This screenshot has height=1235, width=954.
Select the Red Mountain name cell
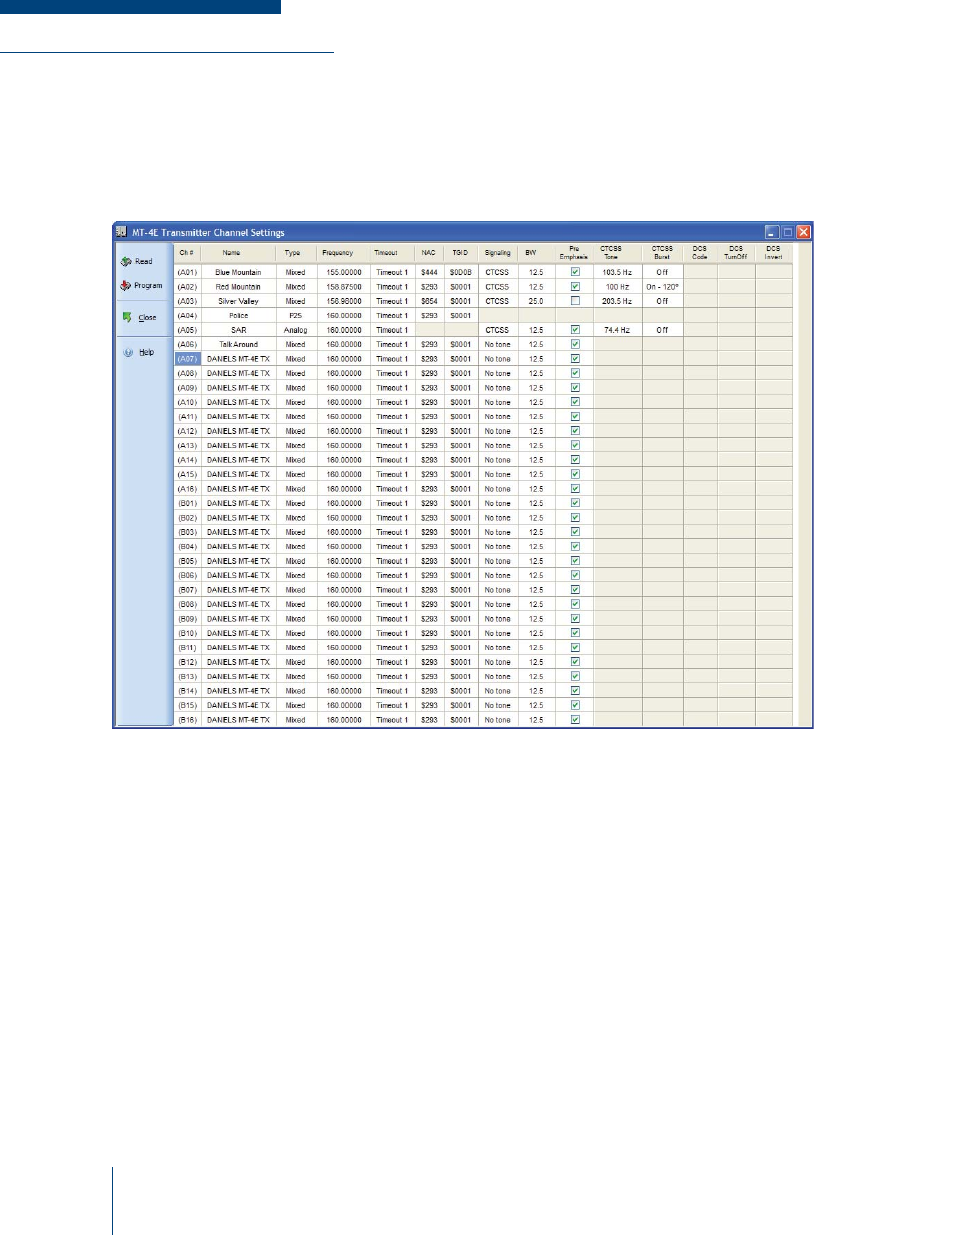[238, 286]
